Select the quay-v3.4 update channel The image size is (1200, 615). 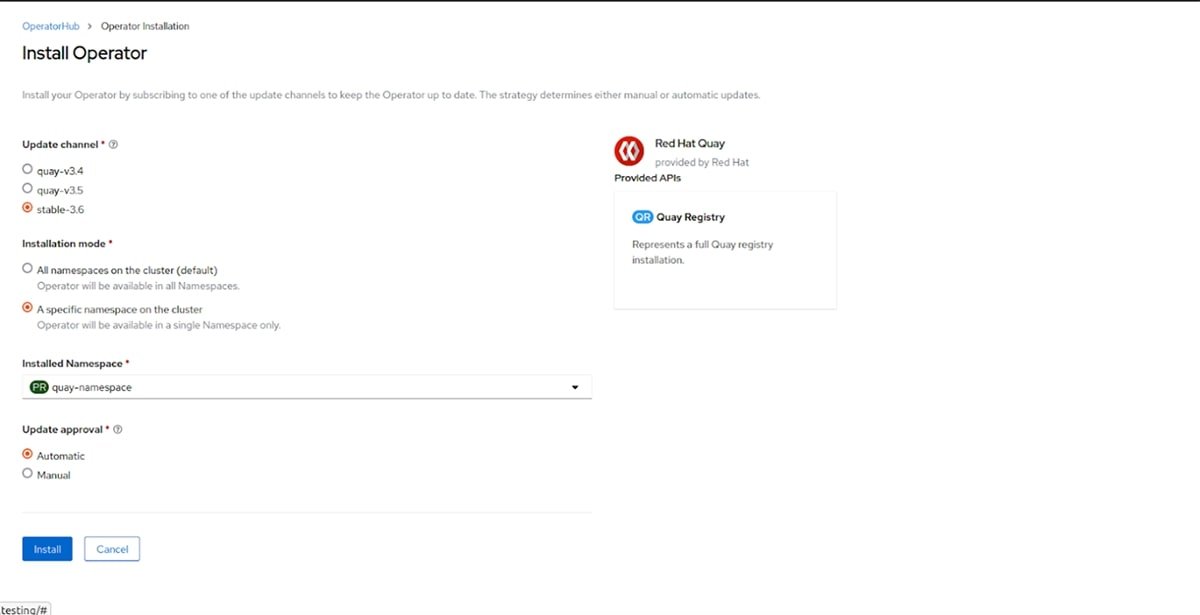tap(27, 168)
